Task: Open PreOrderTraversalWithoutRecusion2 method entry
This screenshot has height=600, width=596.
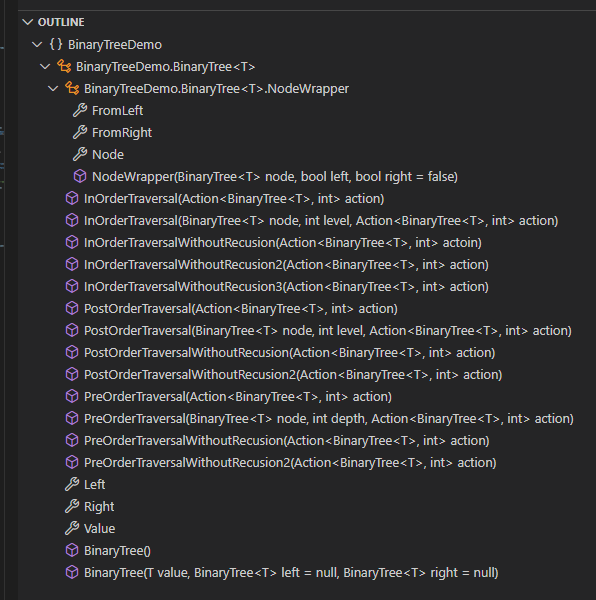Action: coord(290,463)
